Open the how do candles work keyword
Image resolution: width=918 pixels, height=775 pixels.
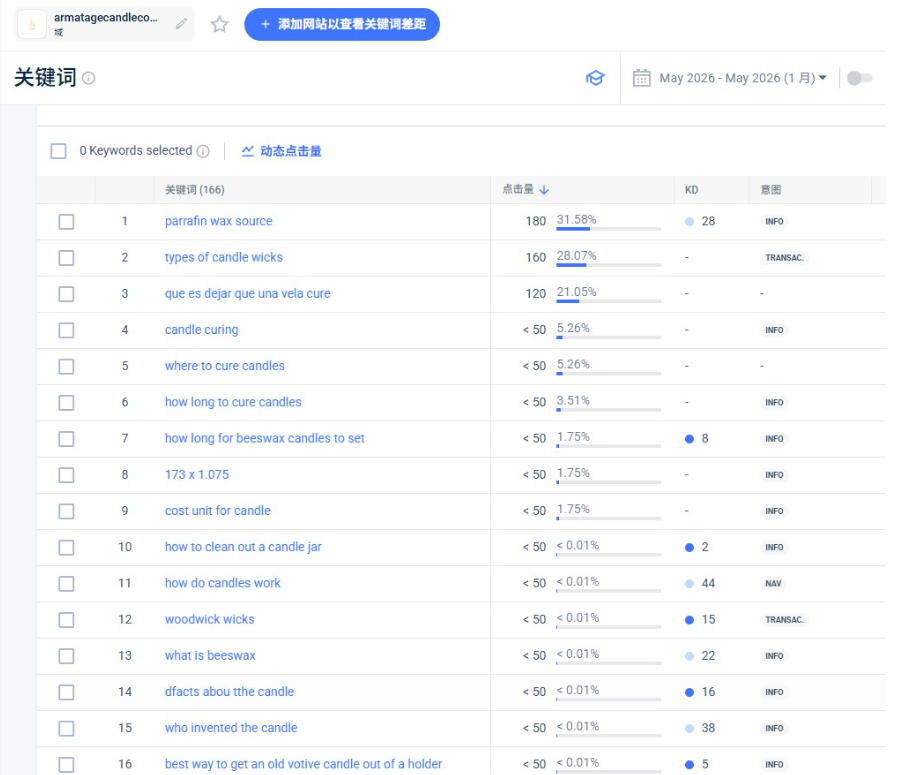tap(222, 583)
